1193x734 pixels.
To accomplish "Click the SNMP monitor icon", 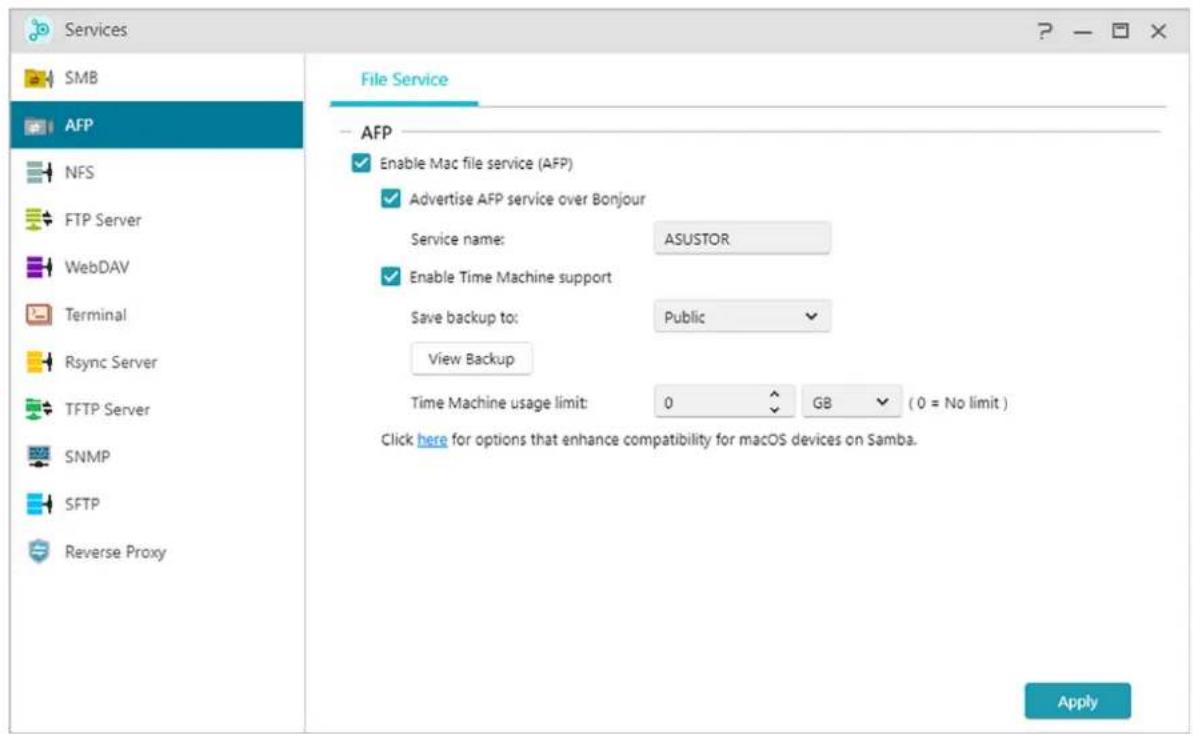I will [38, 456].
